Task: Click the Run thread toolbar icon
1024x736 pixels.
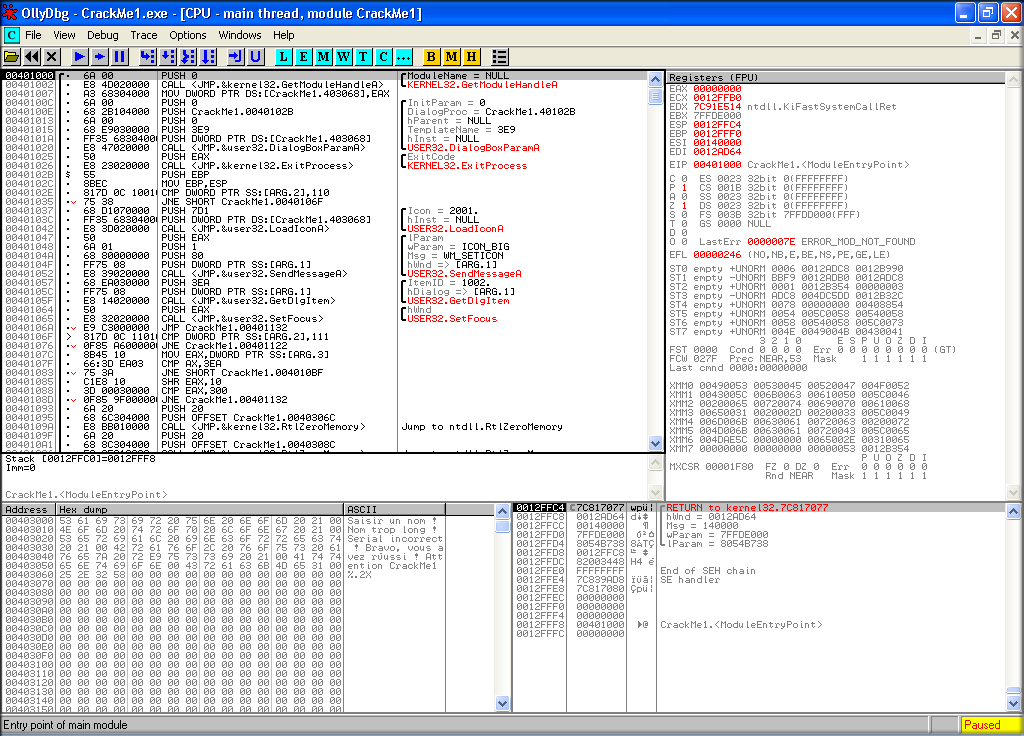Action: tap(100, 57)
